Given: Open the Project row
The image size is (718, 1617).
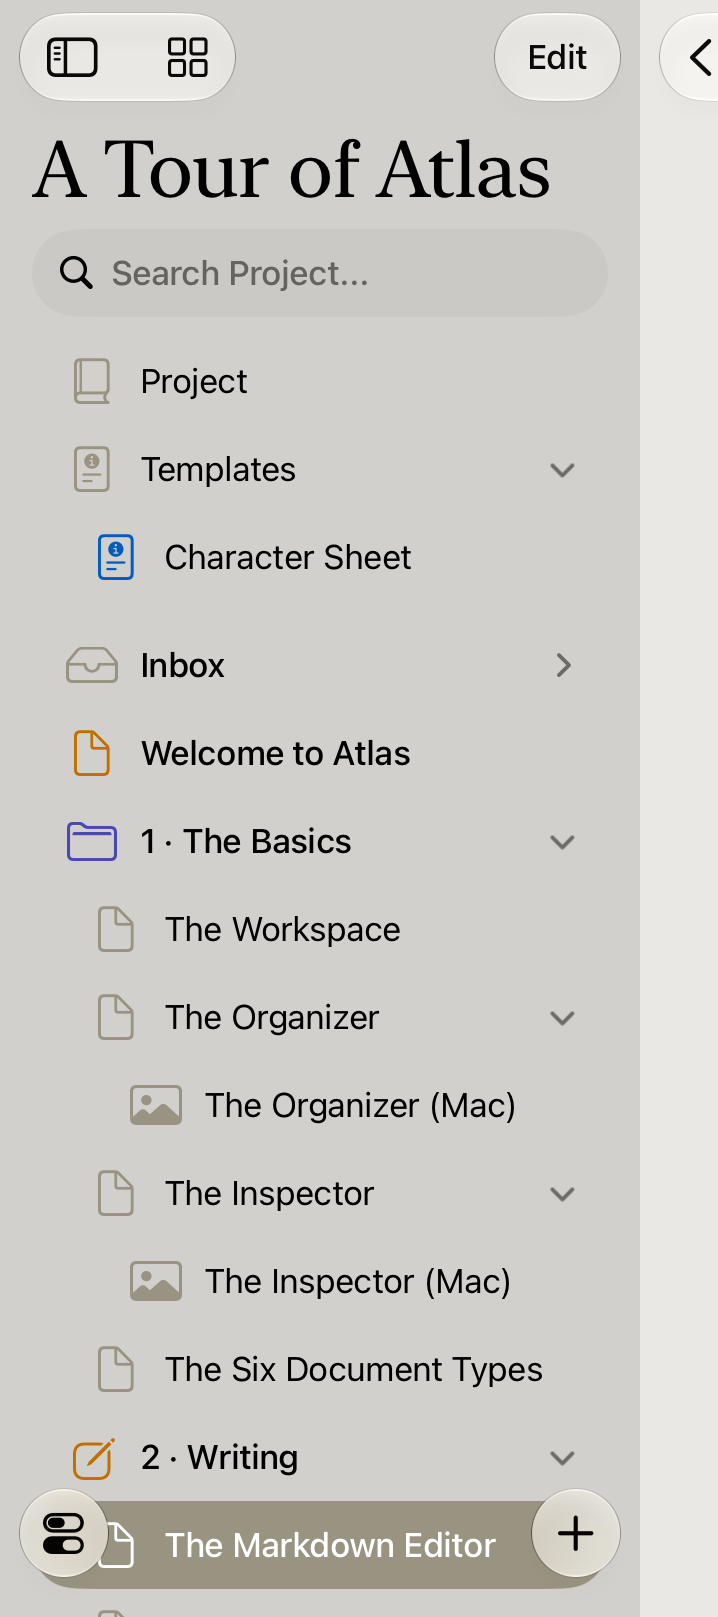Looking at the screenshot, I should point(320,381).
